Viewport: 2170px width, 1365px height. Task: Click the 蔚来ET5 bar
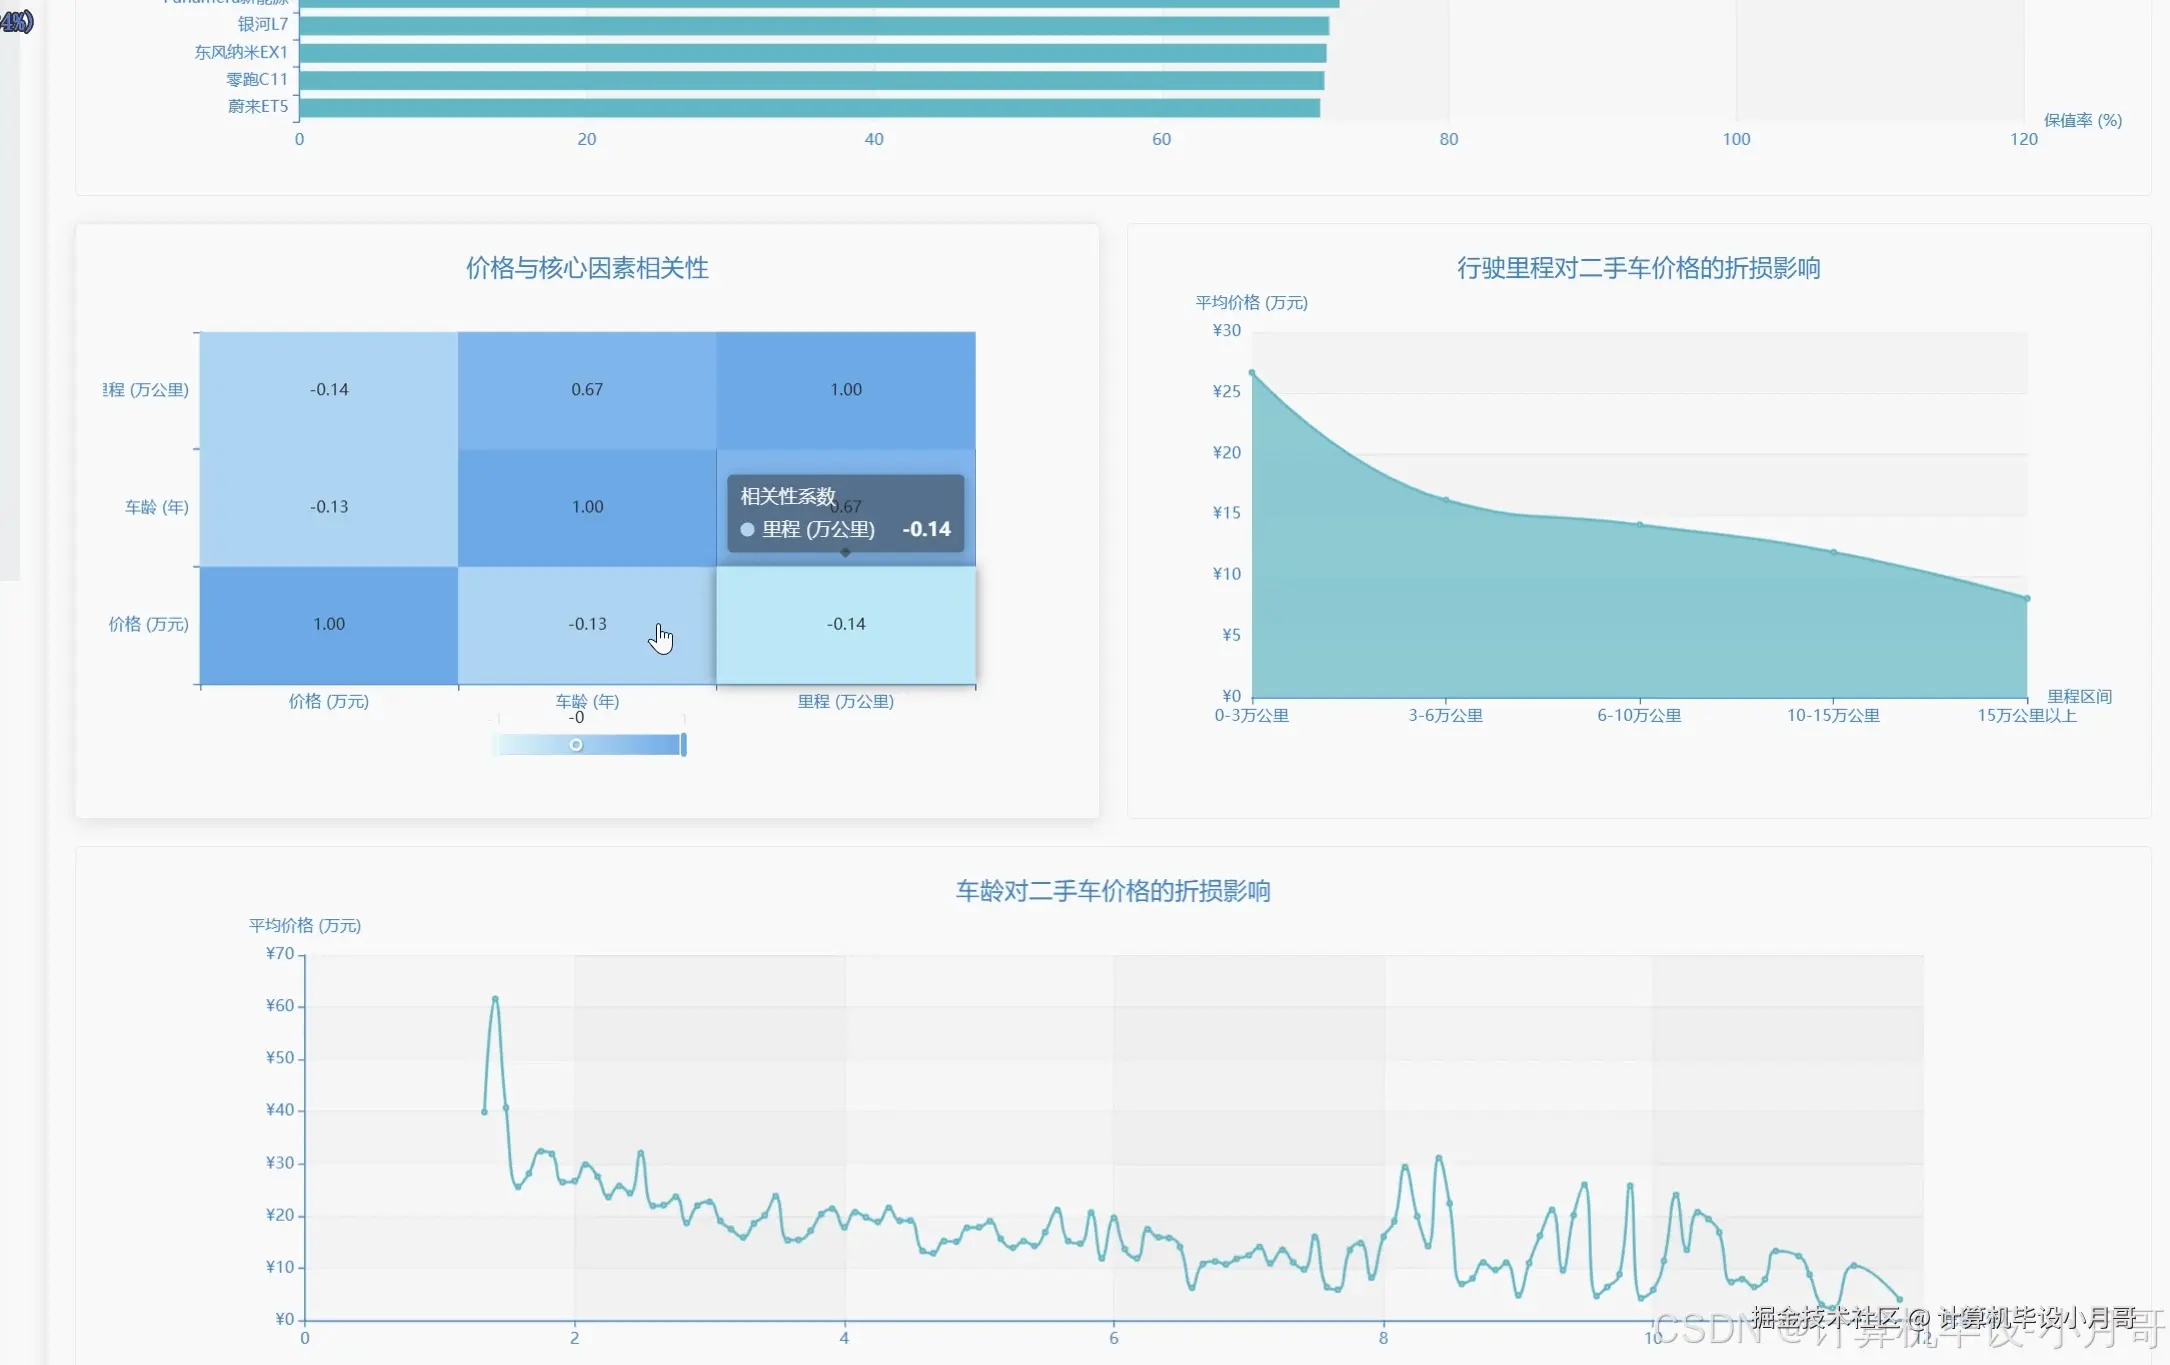[809, 107]
